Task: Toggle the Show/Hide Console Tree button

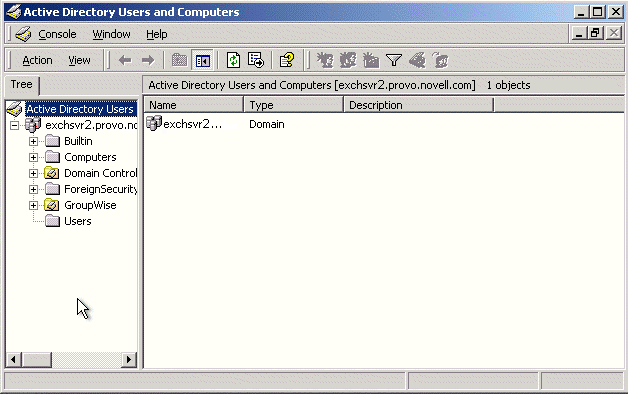Action: (x=203, y=60)
